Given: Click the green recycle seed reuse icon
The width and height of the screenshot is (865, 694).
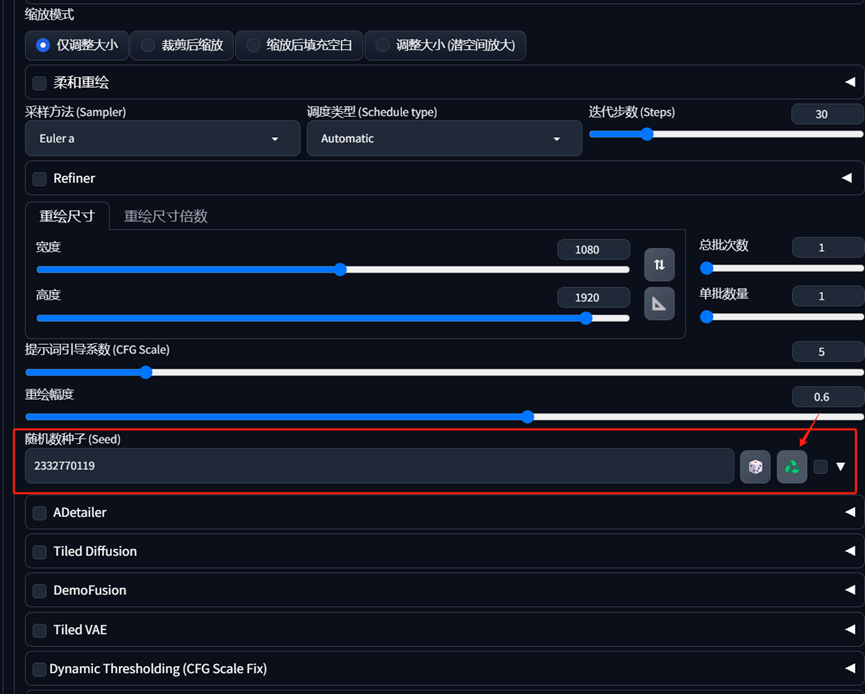Looking at the screenshot, I should [792, 467].
